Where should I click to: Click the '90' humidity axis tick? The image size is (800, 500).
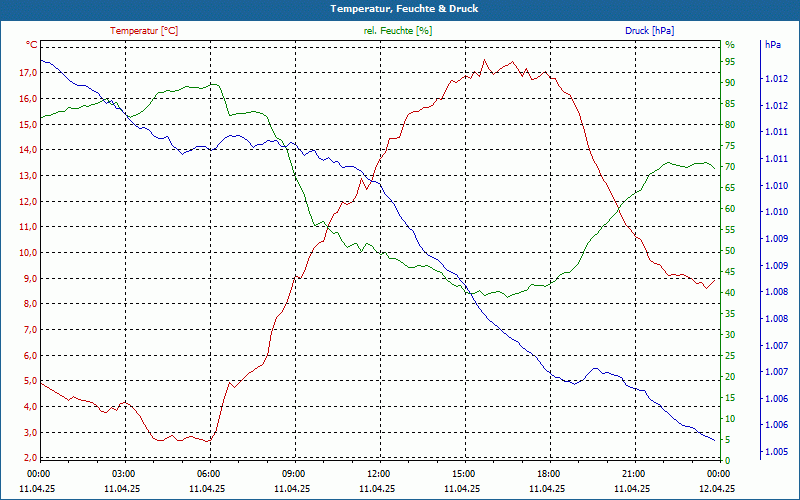(x=730, y=83)
